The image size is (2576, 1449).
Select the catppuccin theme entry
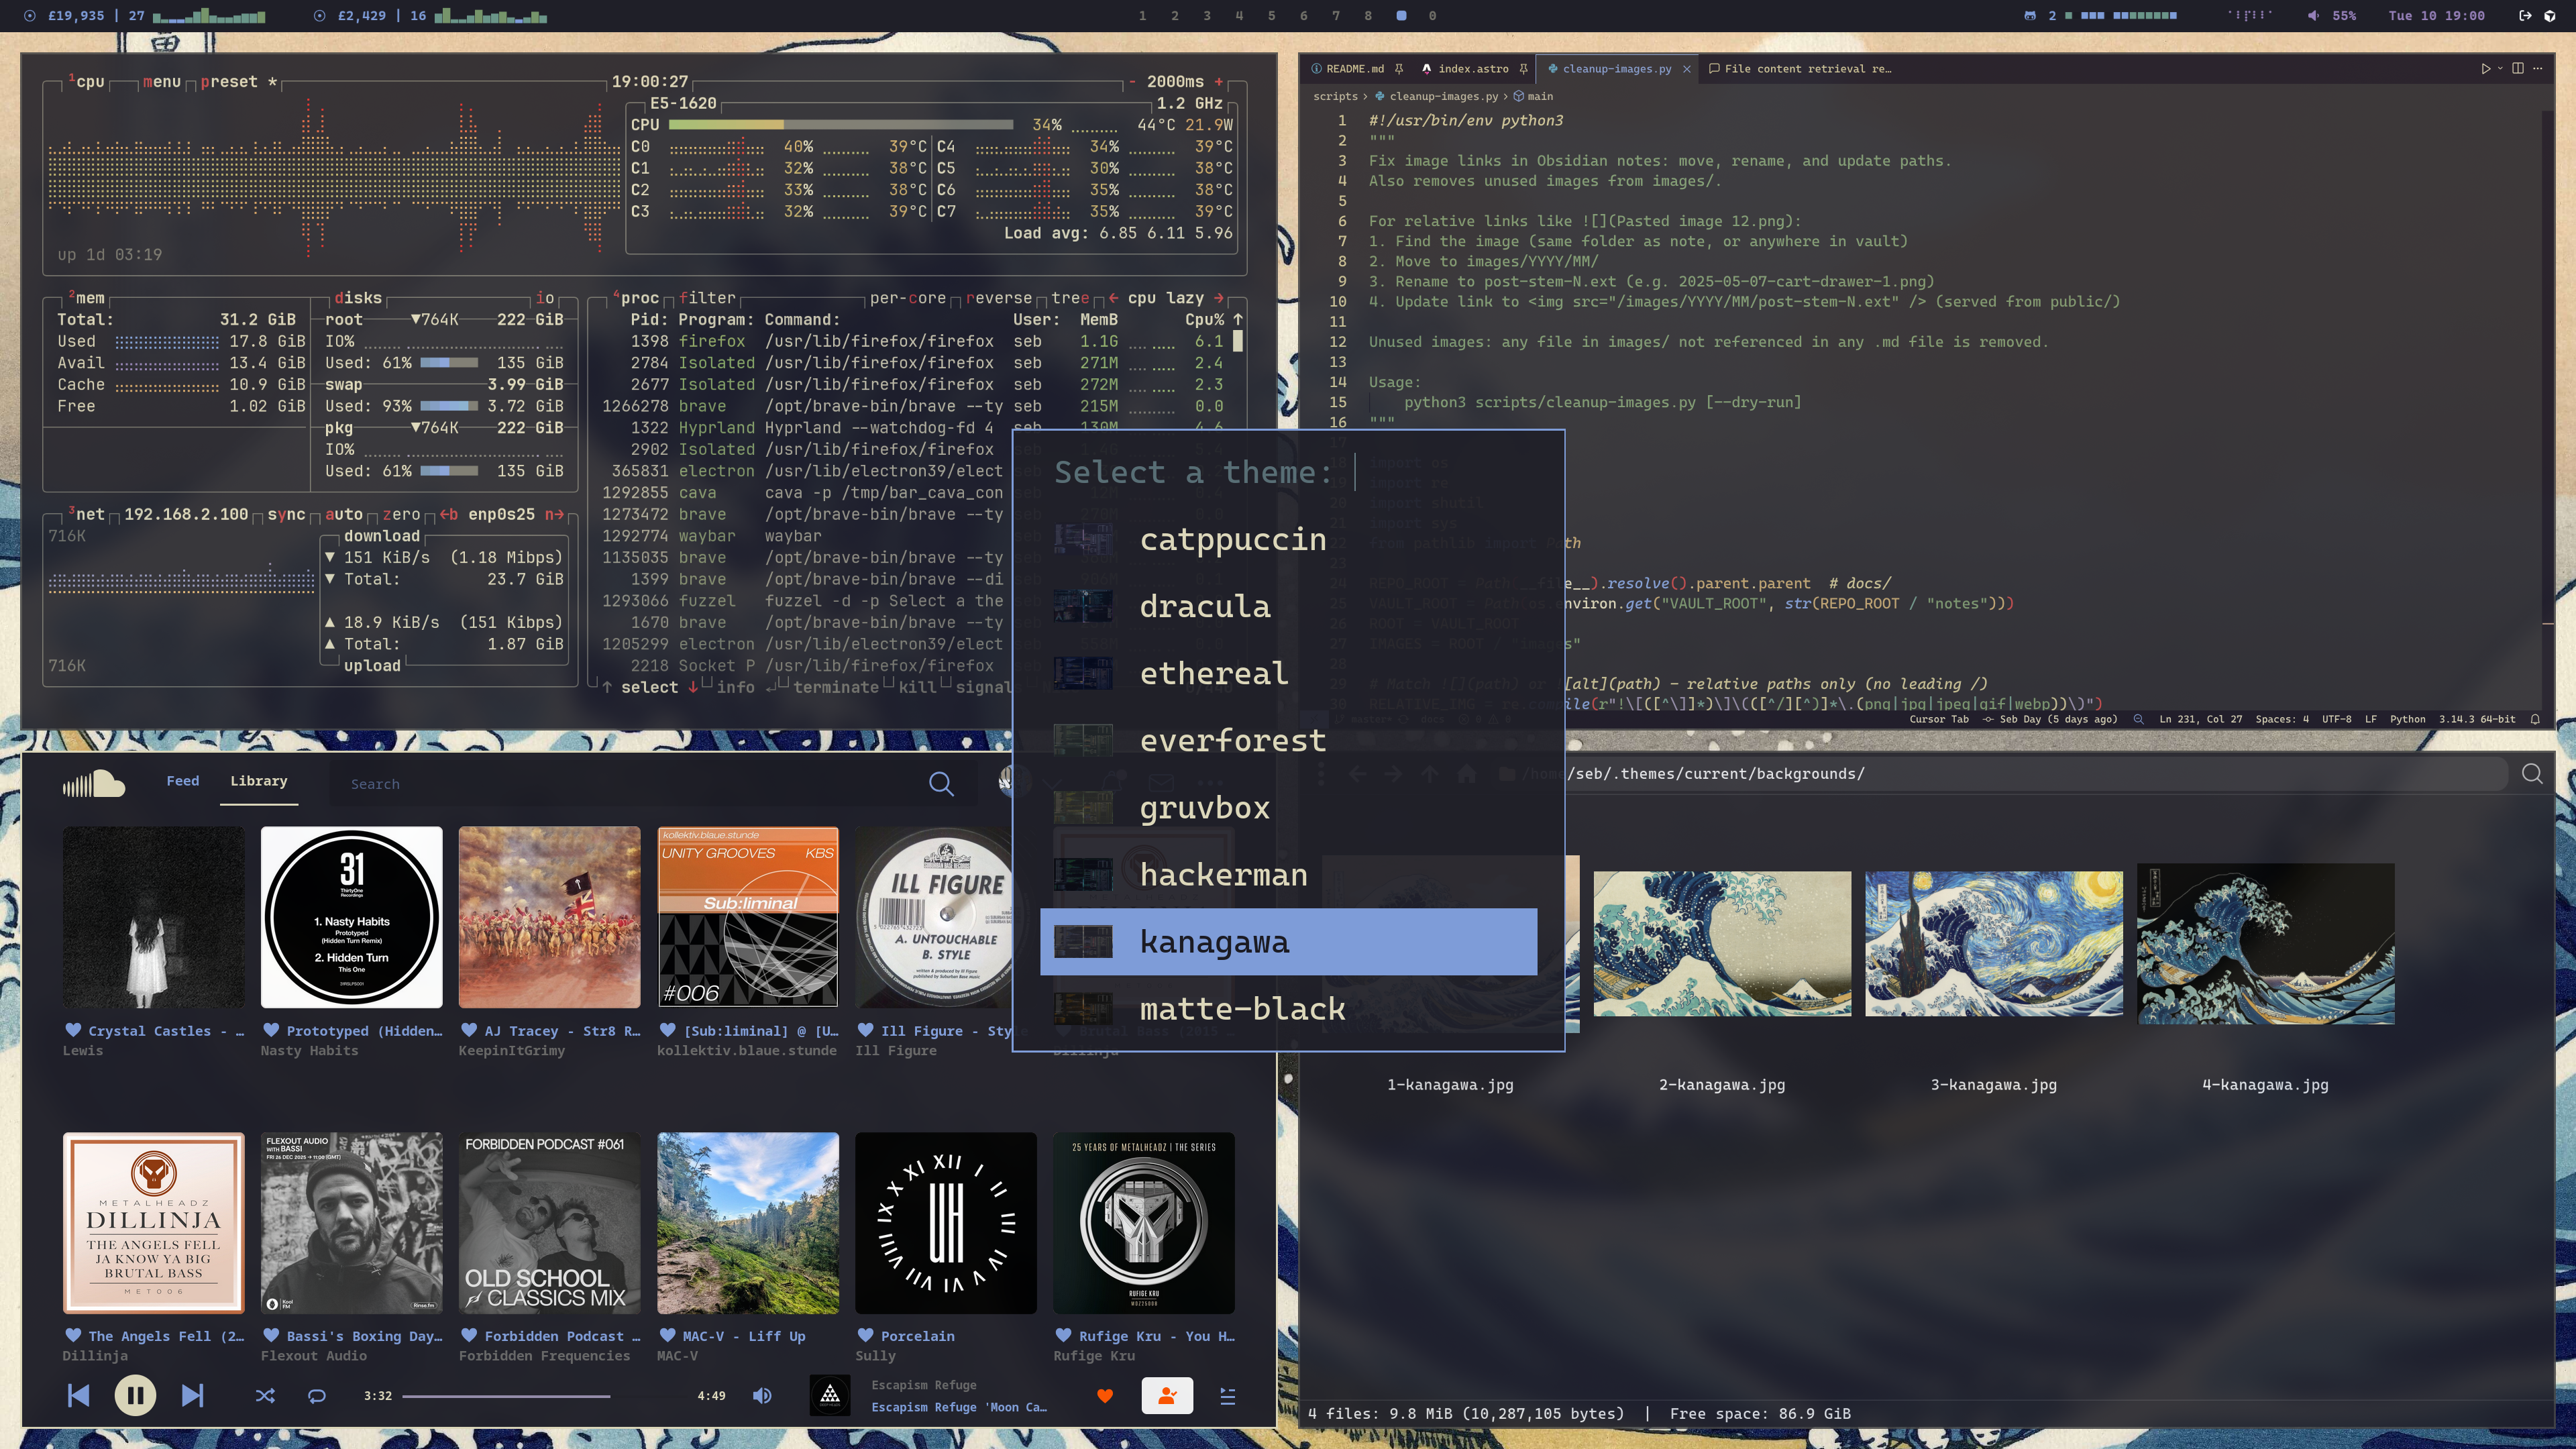(x=1232, y=540)
